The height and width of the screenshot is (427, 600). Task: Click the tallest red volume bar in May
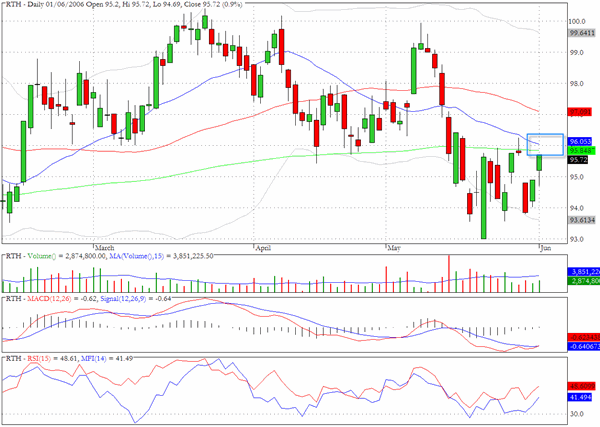click(449, 274)
